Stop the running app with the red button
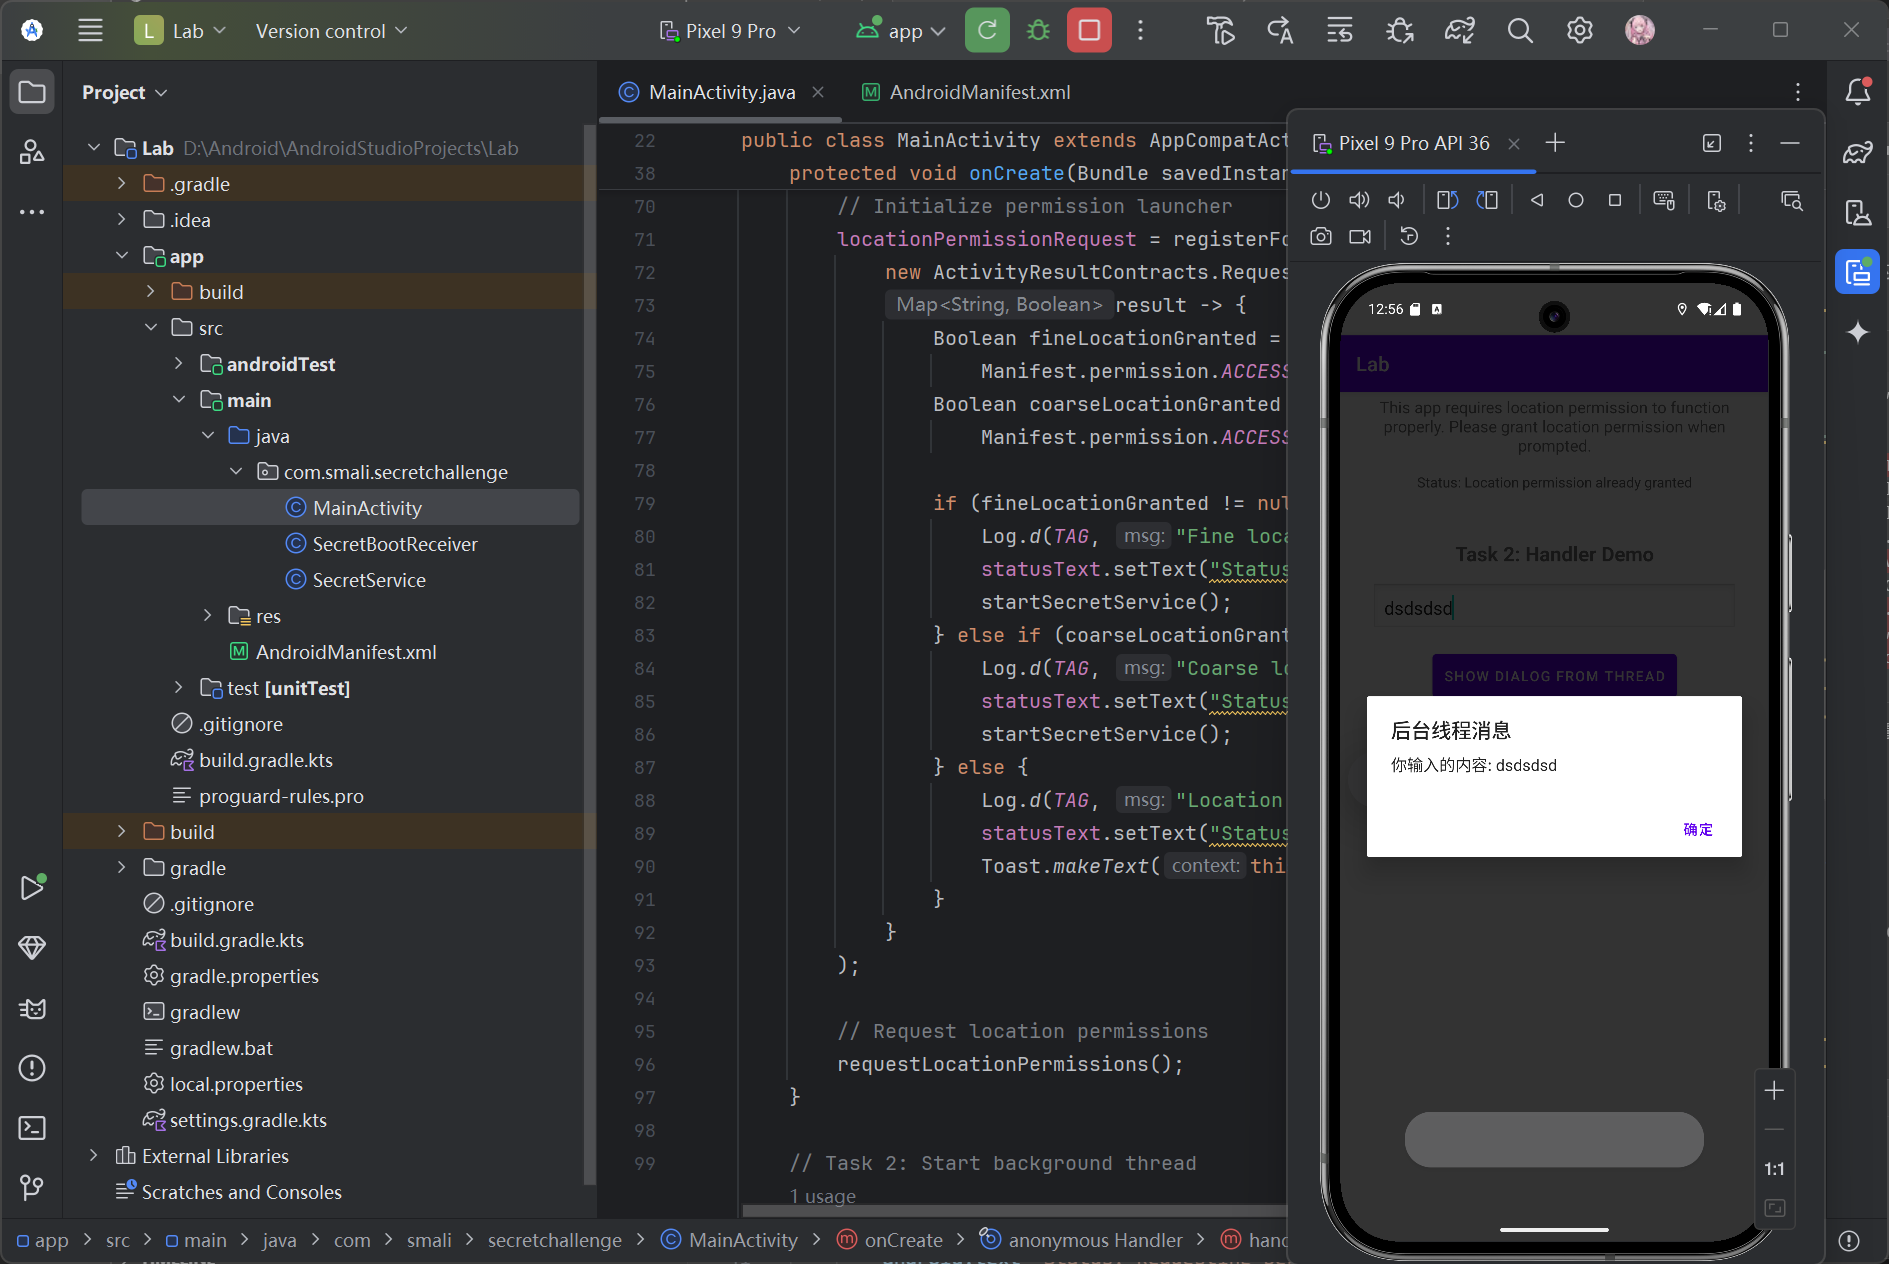Viewport: 1889px width, 1264px height. pyautogui.click(x=1089, y=31)
